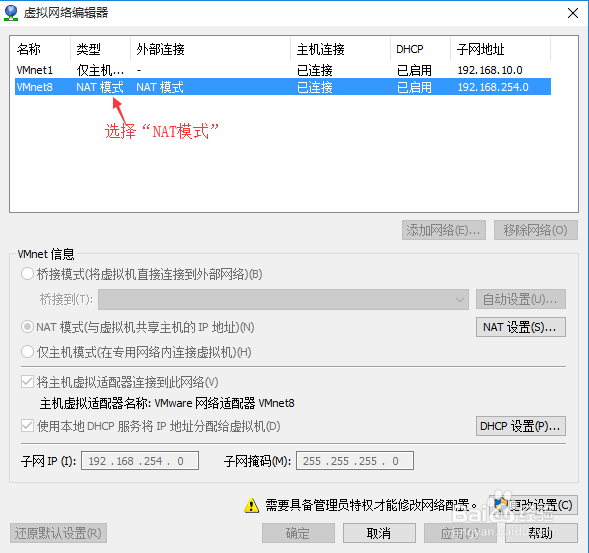This screenshot has width=589, height=553.
Task: Click the 帮助 button
Action: pyautogui.click(x=541, y=533)
